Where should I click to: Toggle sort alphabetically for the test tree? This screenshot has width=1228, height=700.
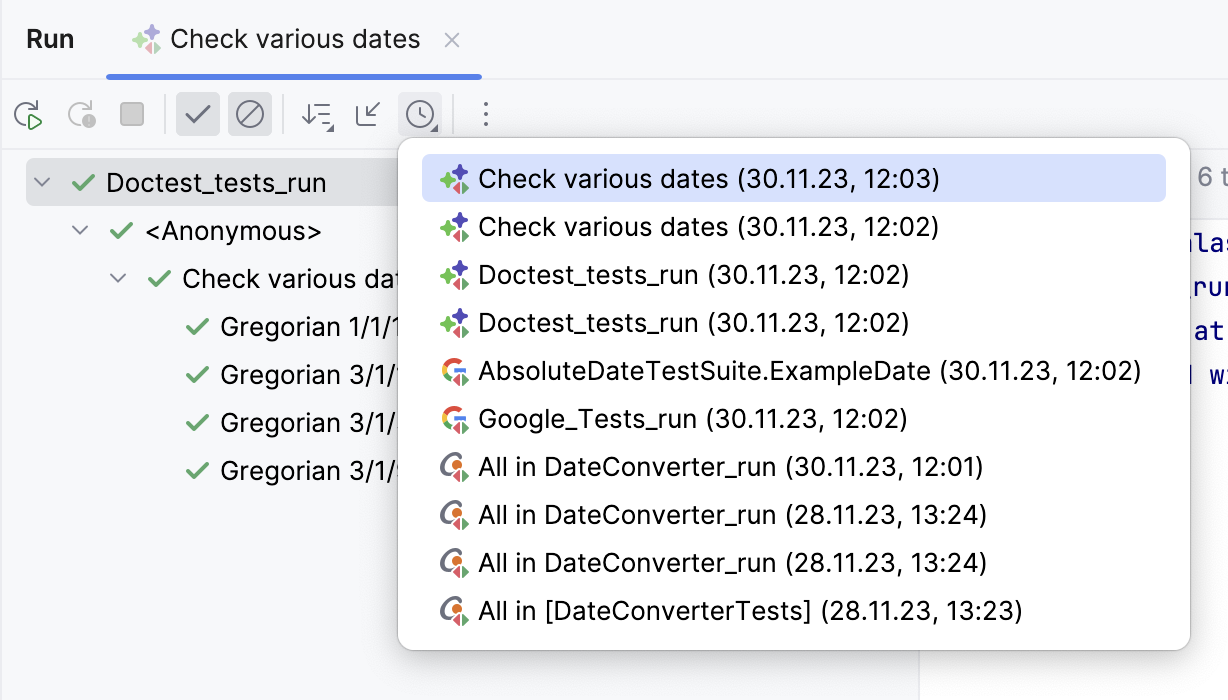[x=315, y=114]
